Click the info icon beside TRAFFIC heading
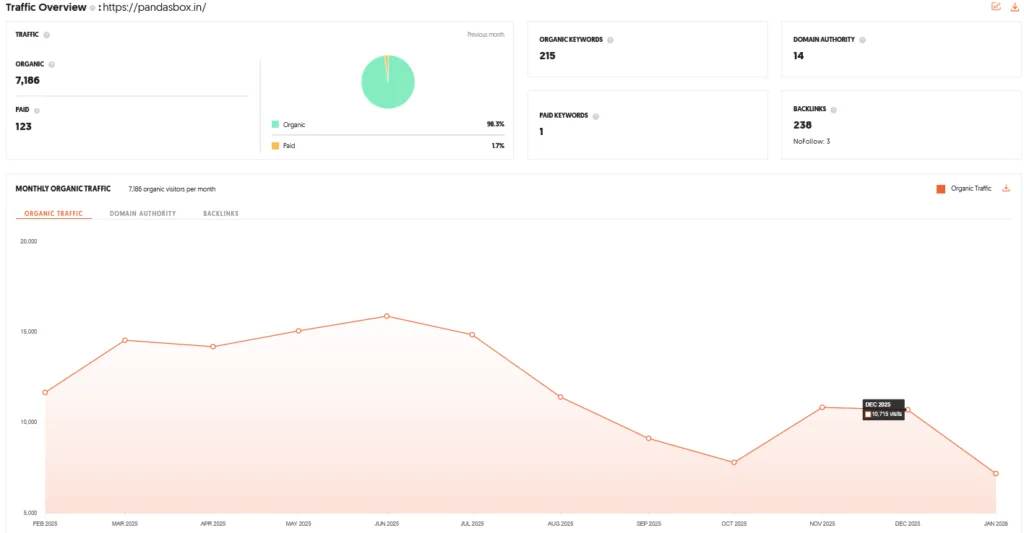This screenshot has height=533, width=1024. pyautogui.click(x=46, y=35)
